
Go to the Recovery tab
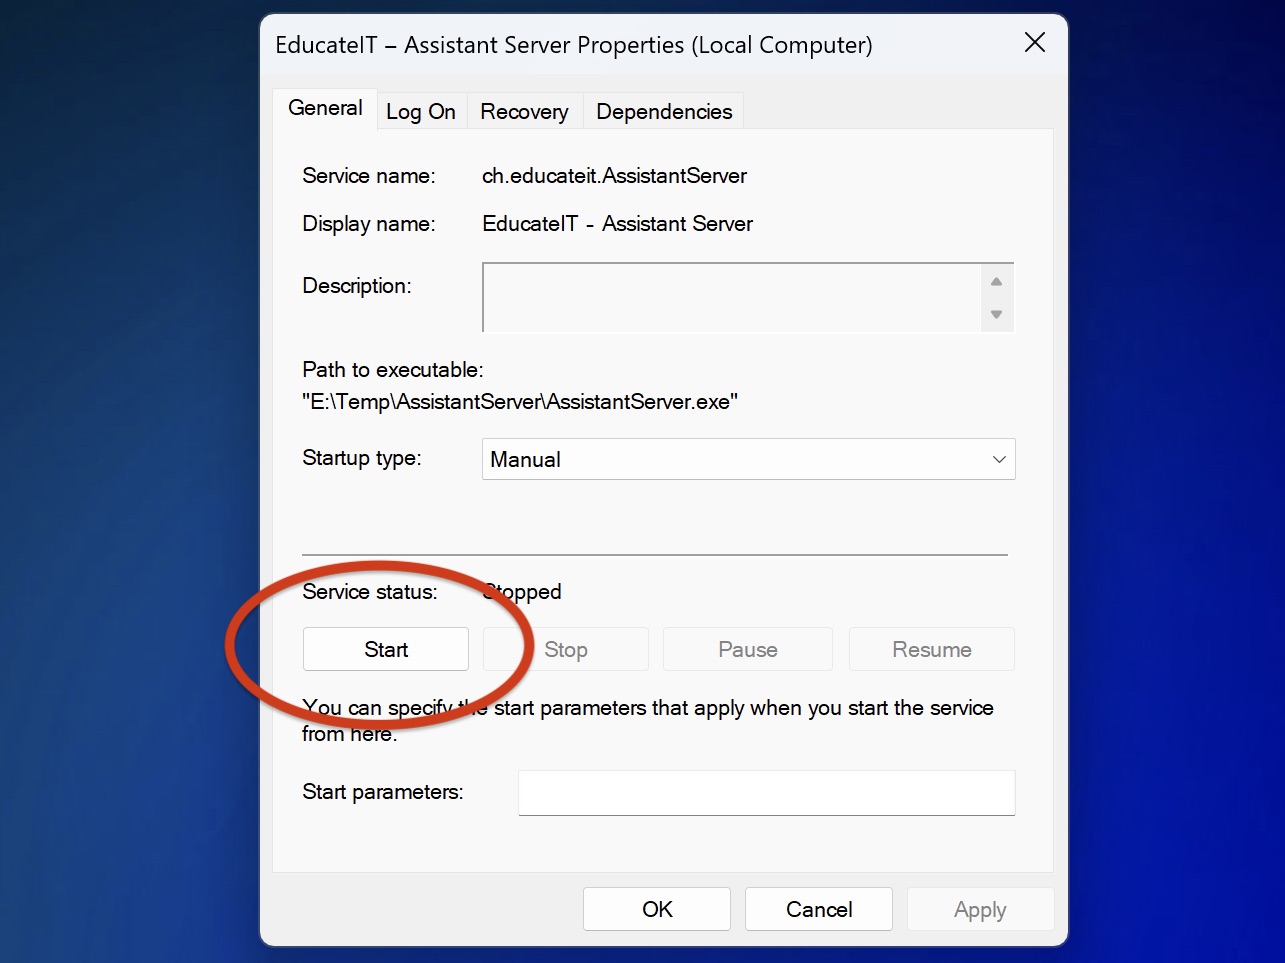click(524, 112)
